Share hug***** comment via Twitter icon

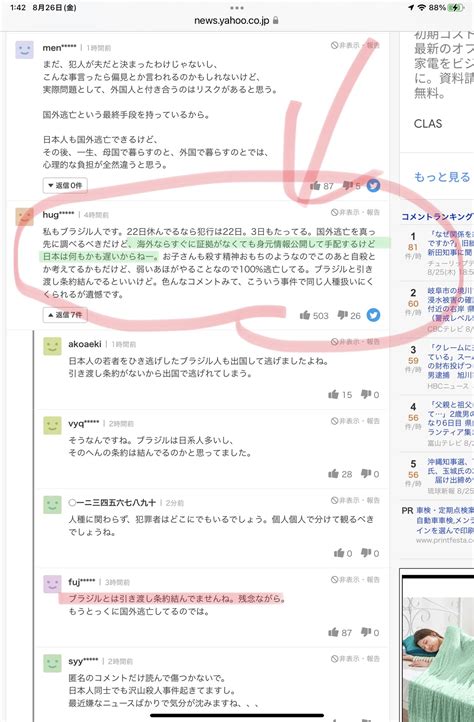click(374, 315)
